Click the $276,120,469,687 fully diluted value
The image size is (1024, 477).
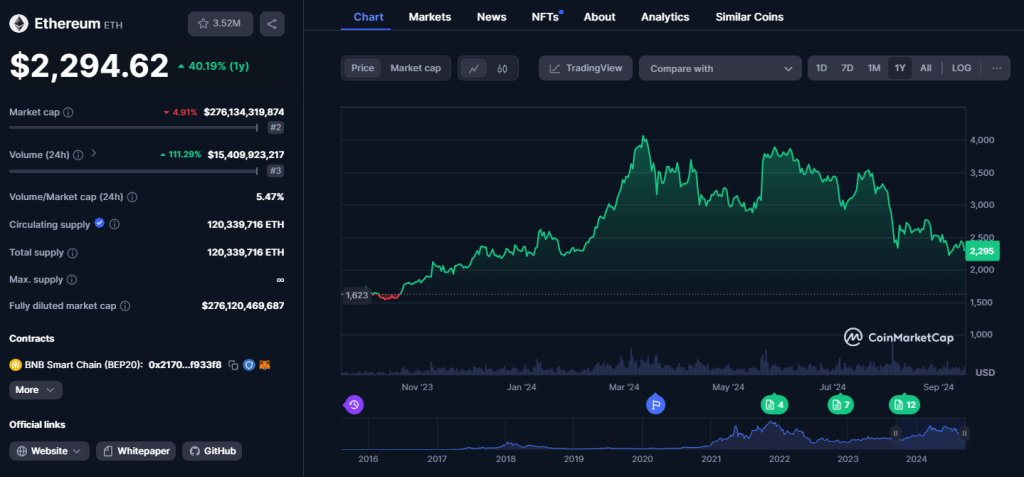(x=243, y=305)
